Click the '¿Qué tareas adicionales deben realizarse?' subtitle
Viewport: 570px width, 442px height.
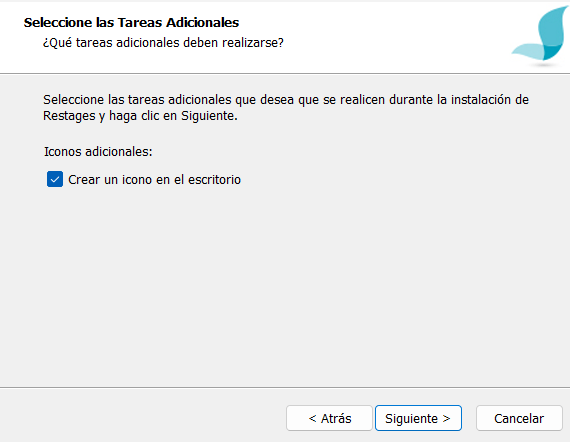click(163, 43)
